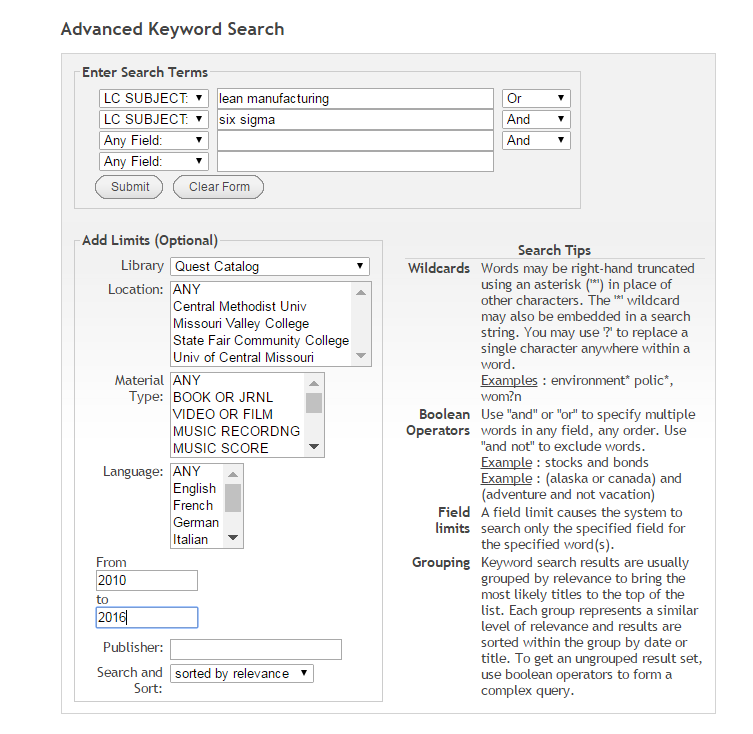Screen dimensions: 753x734
Task: Select Missouri Valley College location
Action: (x=261, y=323)
